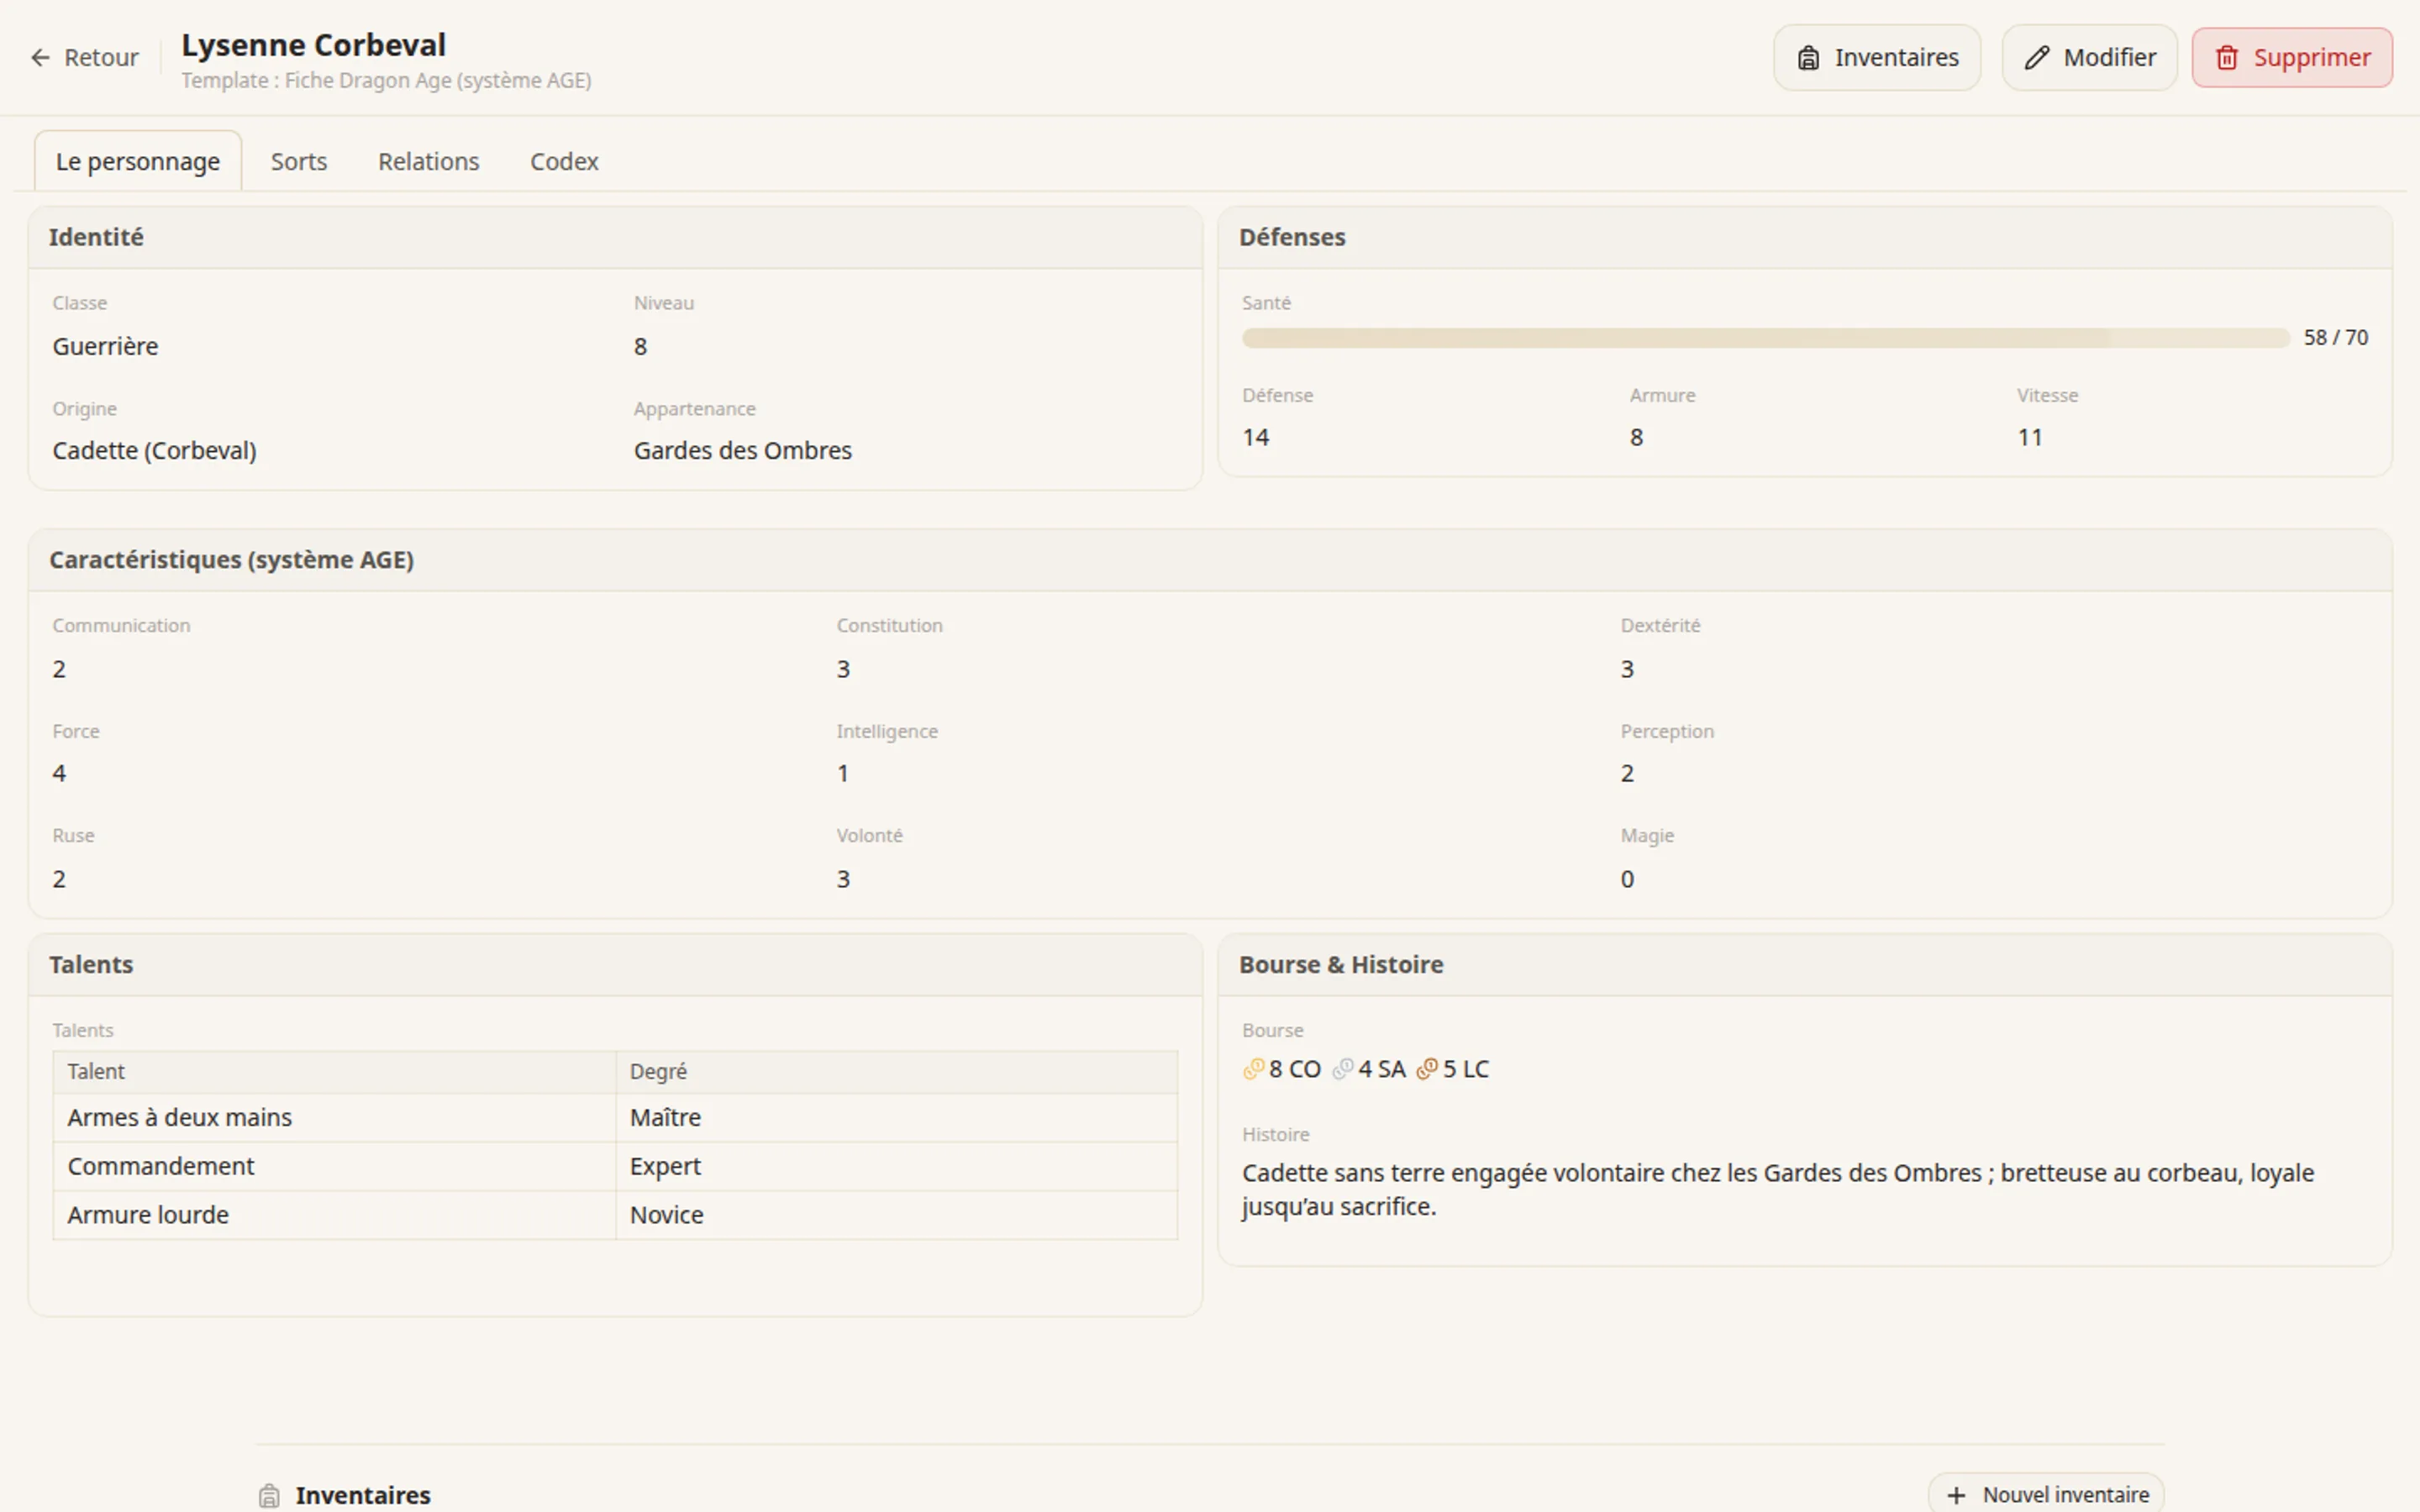Select the Le personnage tab
The image size is (2420, 1512).
[x=138, y=162]
